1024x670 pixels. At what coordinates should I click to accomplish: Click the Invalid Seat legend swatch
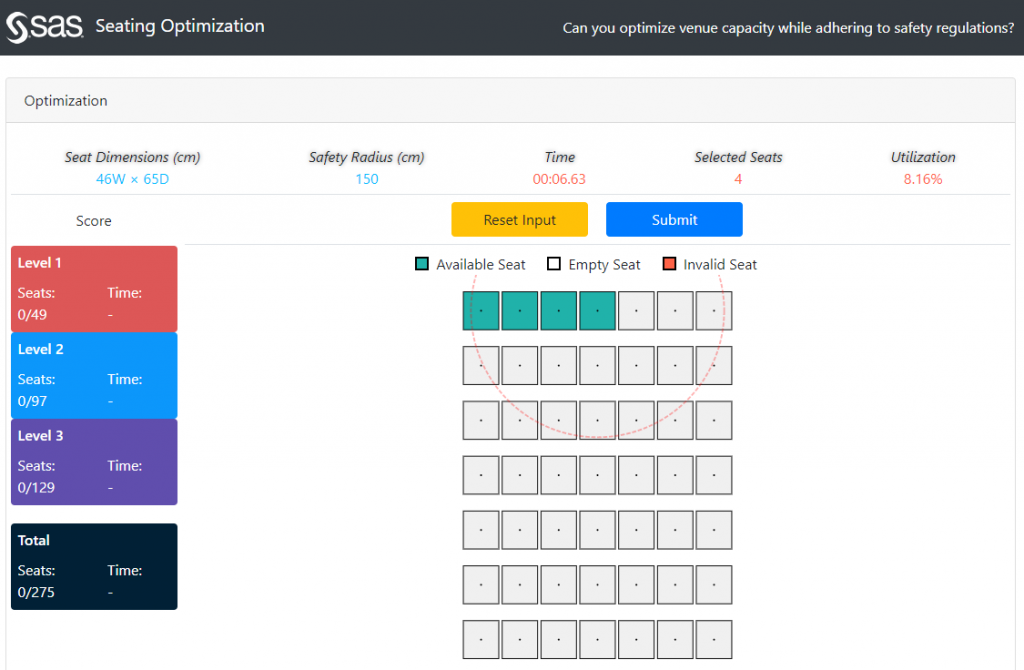tap(668, 264)
